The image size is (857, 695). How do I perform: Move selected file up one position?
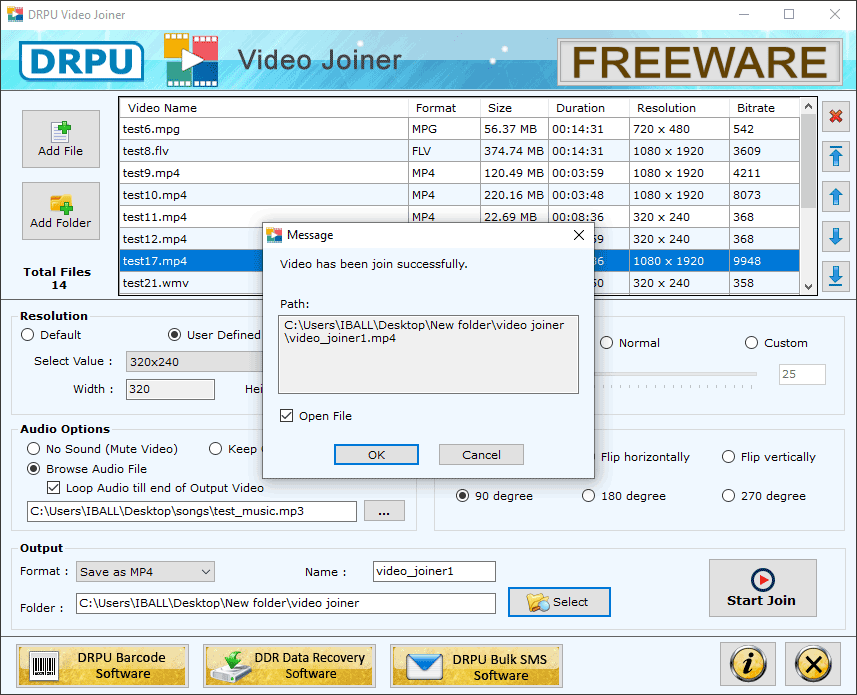pyautogui.click(x=836, y=197)
